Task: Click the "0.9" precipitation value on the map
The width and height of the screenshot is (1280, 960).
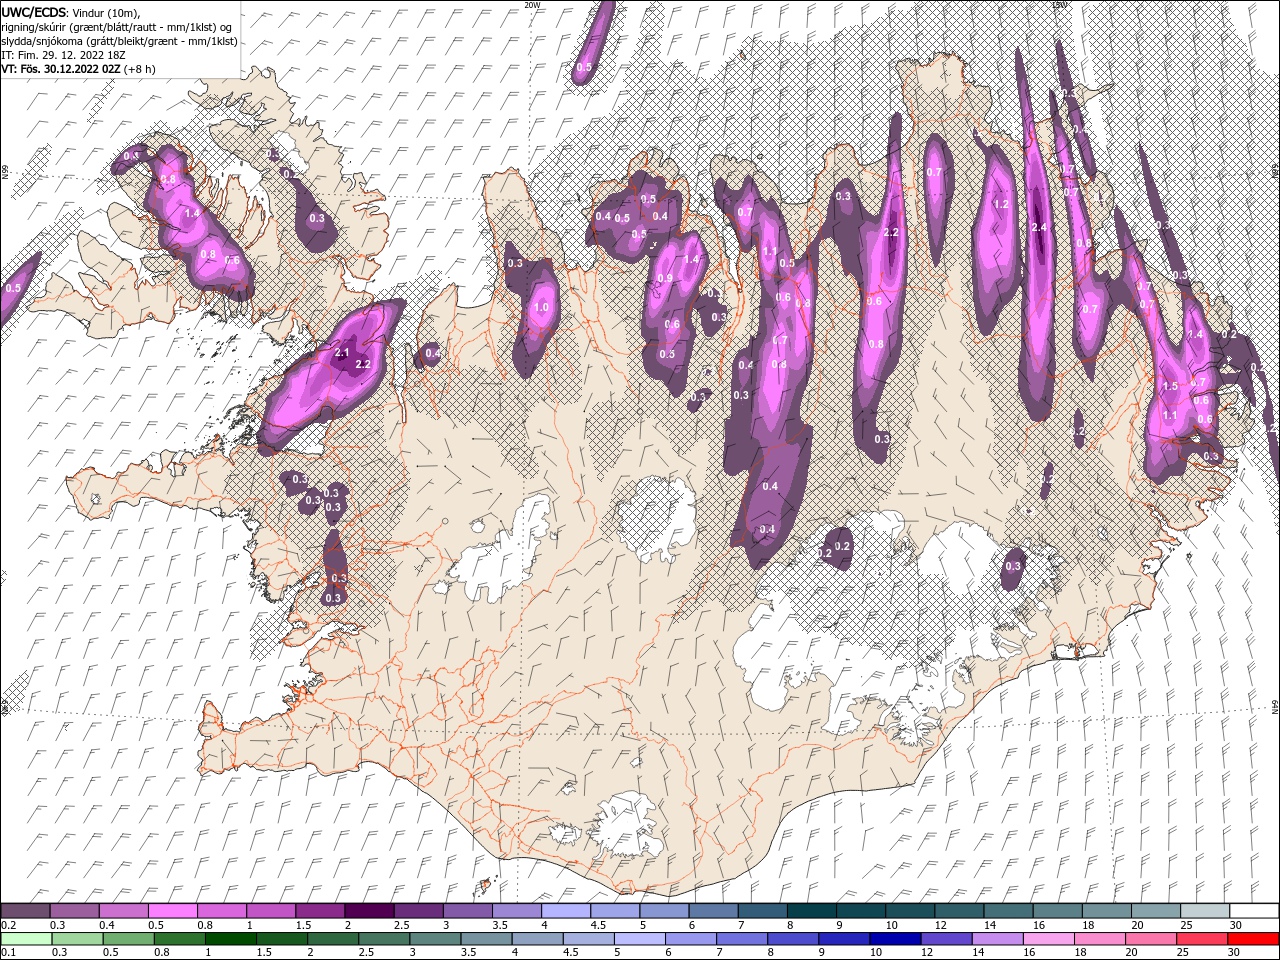Action: (666, 278)
